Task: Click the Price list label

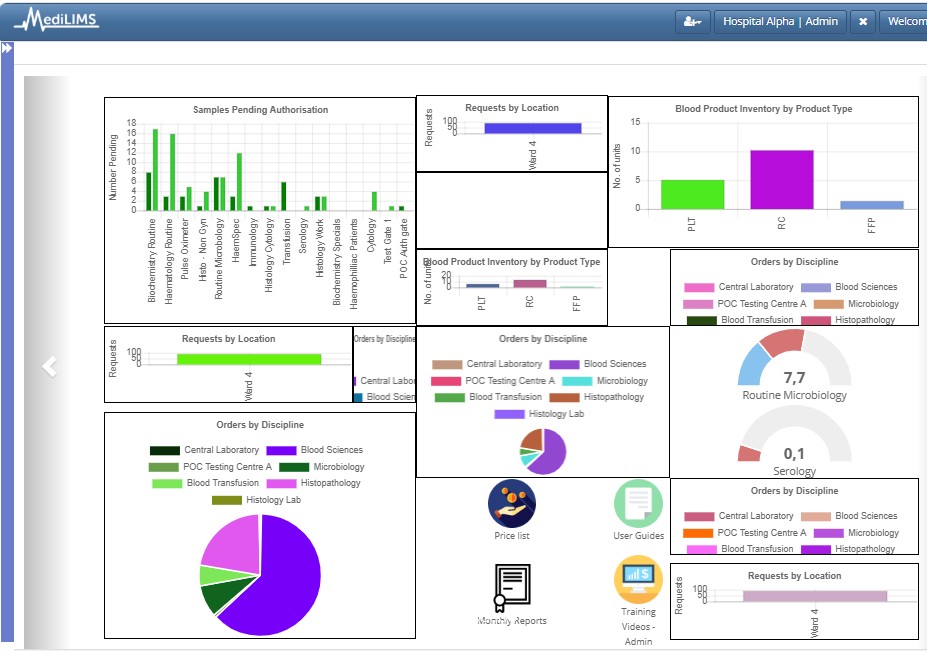Action: (x=512, y=536)
